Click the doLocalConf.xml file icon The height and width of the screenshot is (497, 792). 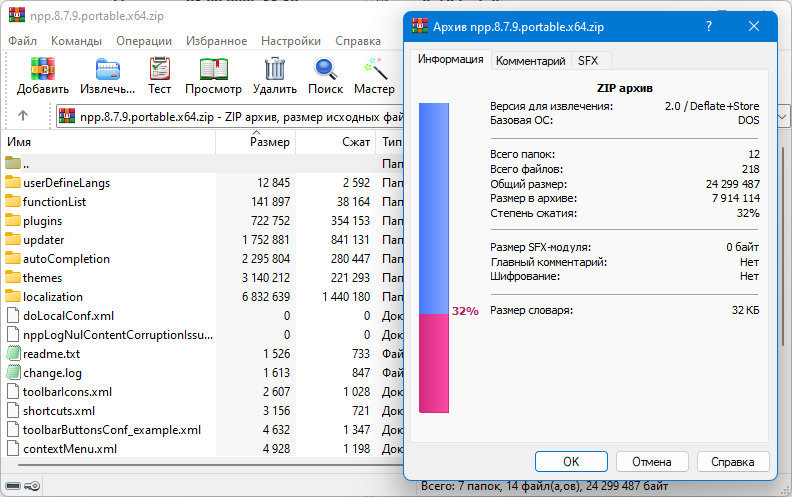13,316
